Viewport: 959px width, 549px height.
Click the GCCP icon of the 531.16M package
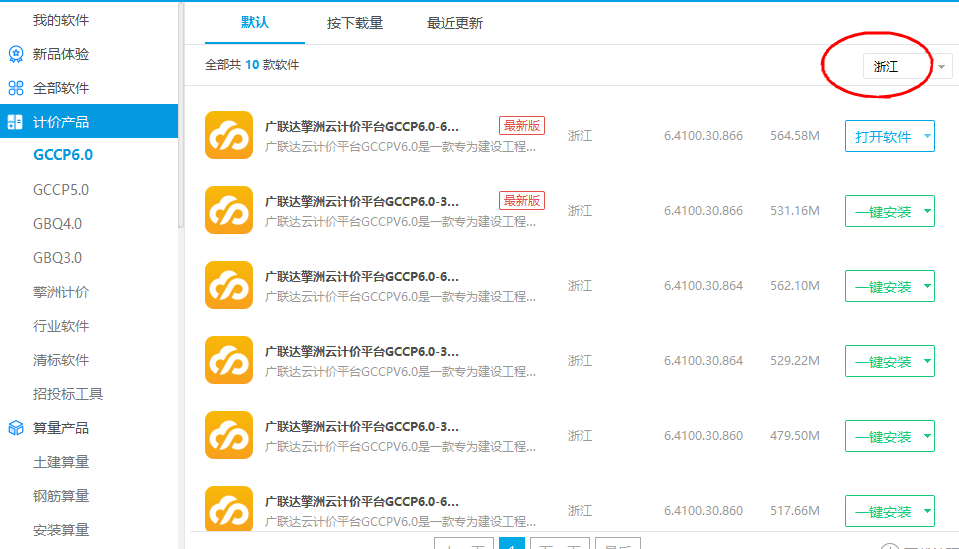point(229,210)
